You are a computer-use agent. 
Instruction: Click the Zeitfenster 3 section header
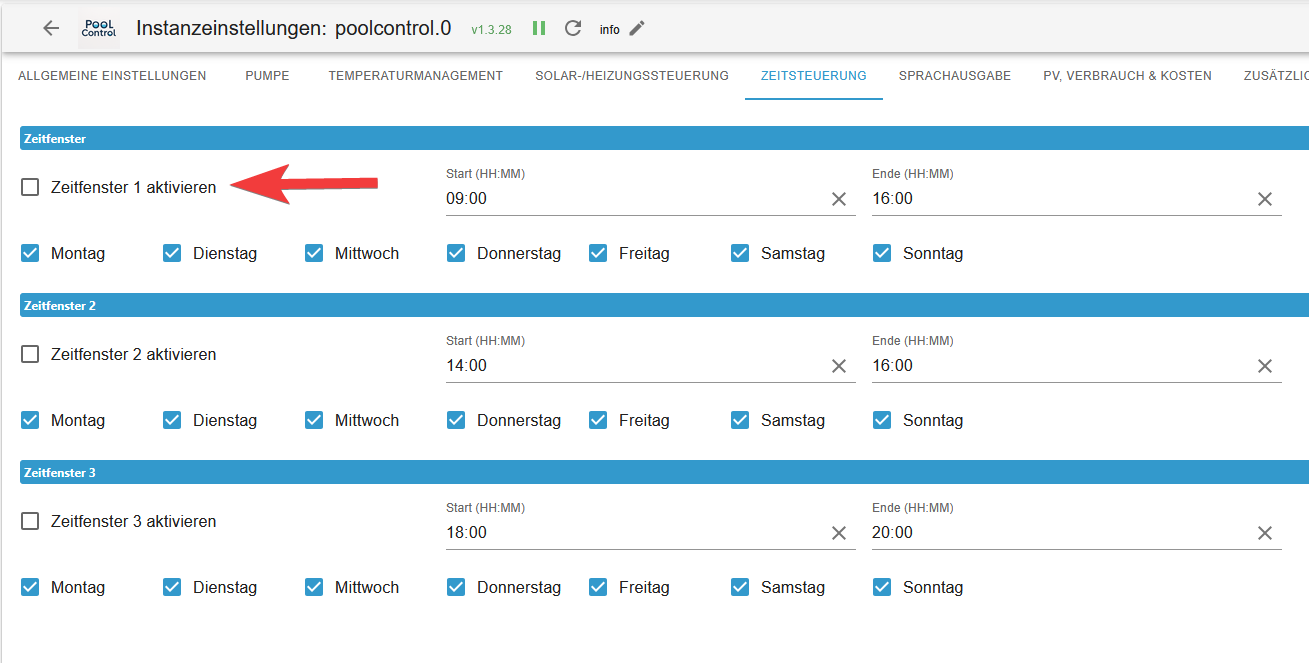tap(664, 472)
